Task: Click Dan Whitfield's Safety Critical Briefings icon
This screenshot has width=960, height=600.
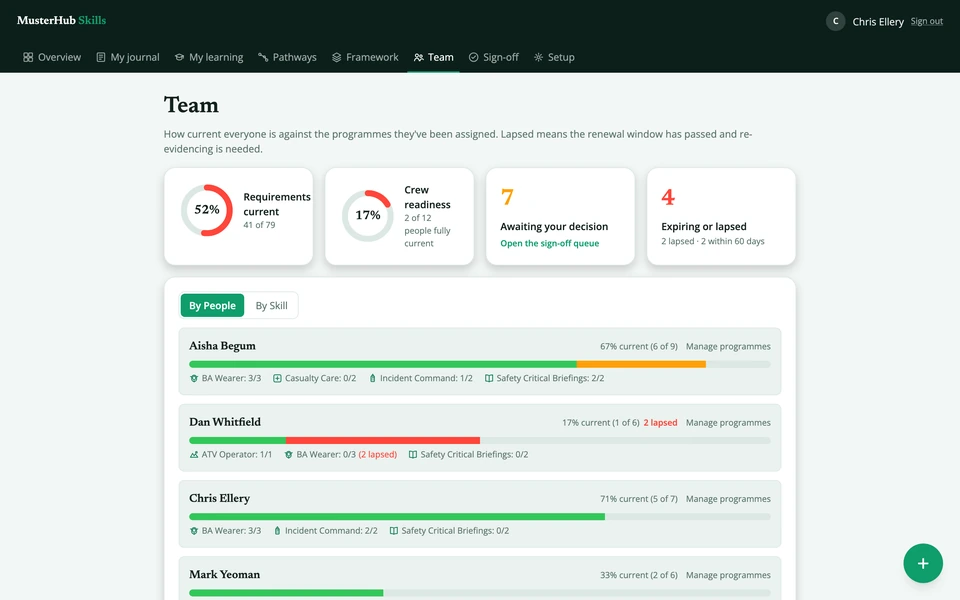Action: tap(413, 454)
